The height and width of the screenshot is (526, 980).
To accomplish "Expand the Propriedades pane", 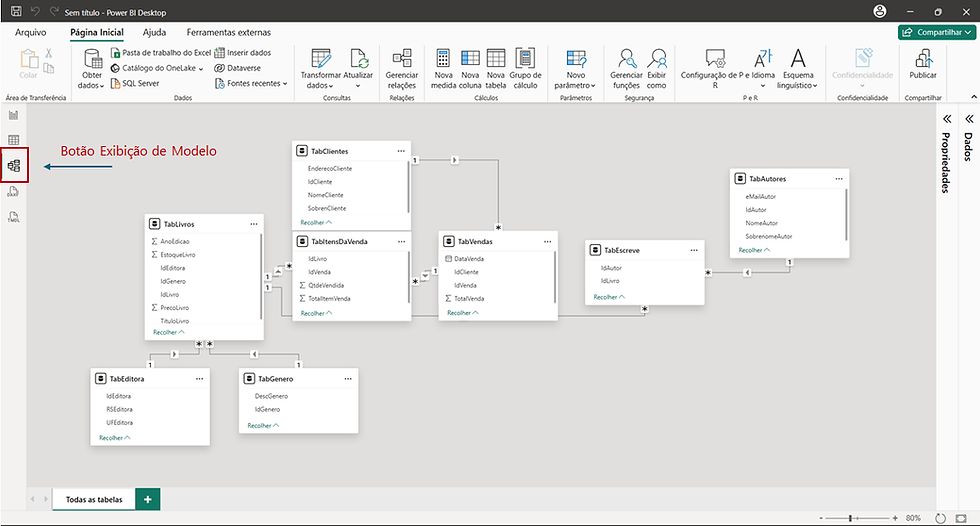I will pyautogui.click(x=947, y=119).
